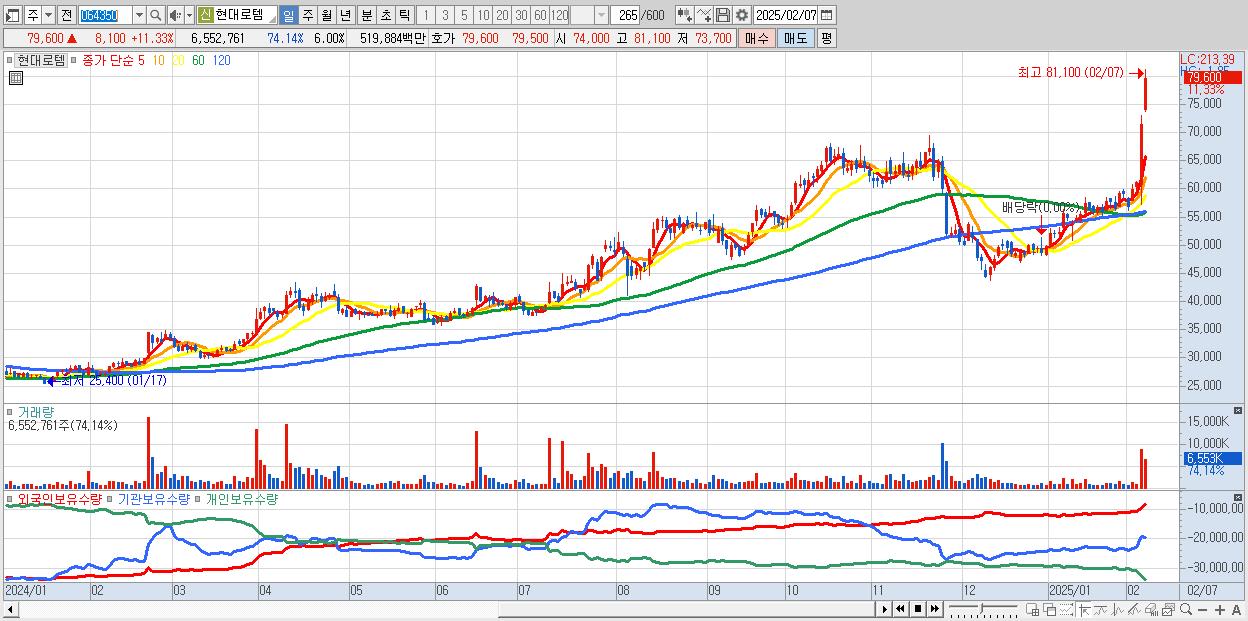Click the eraser with bars icon

point(1151,609)
